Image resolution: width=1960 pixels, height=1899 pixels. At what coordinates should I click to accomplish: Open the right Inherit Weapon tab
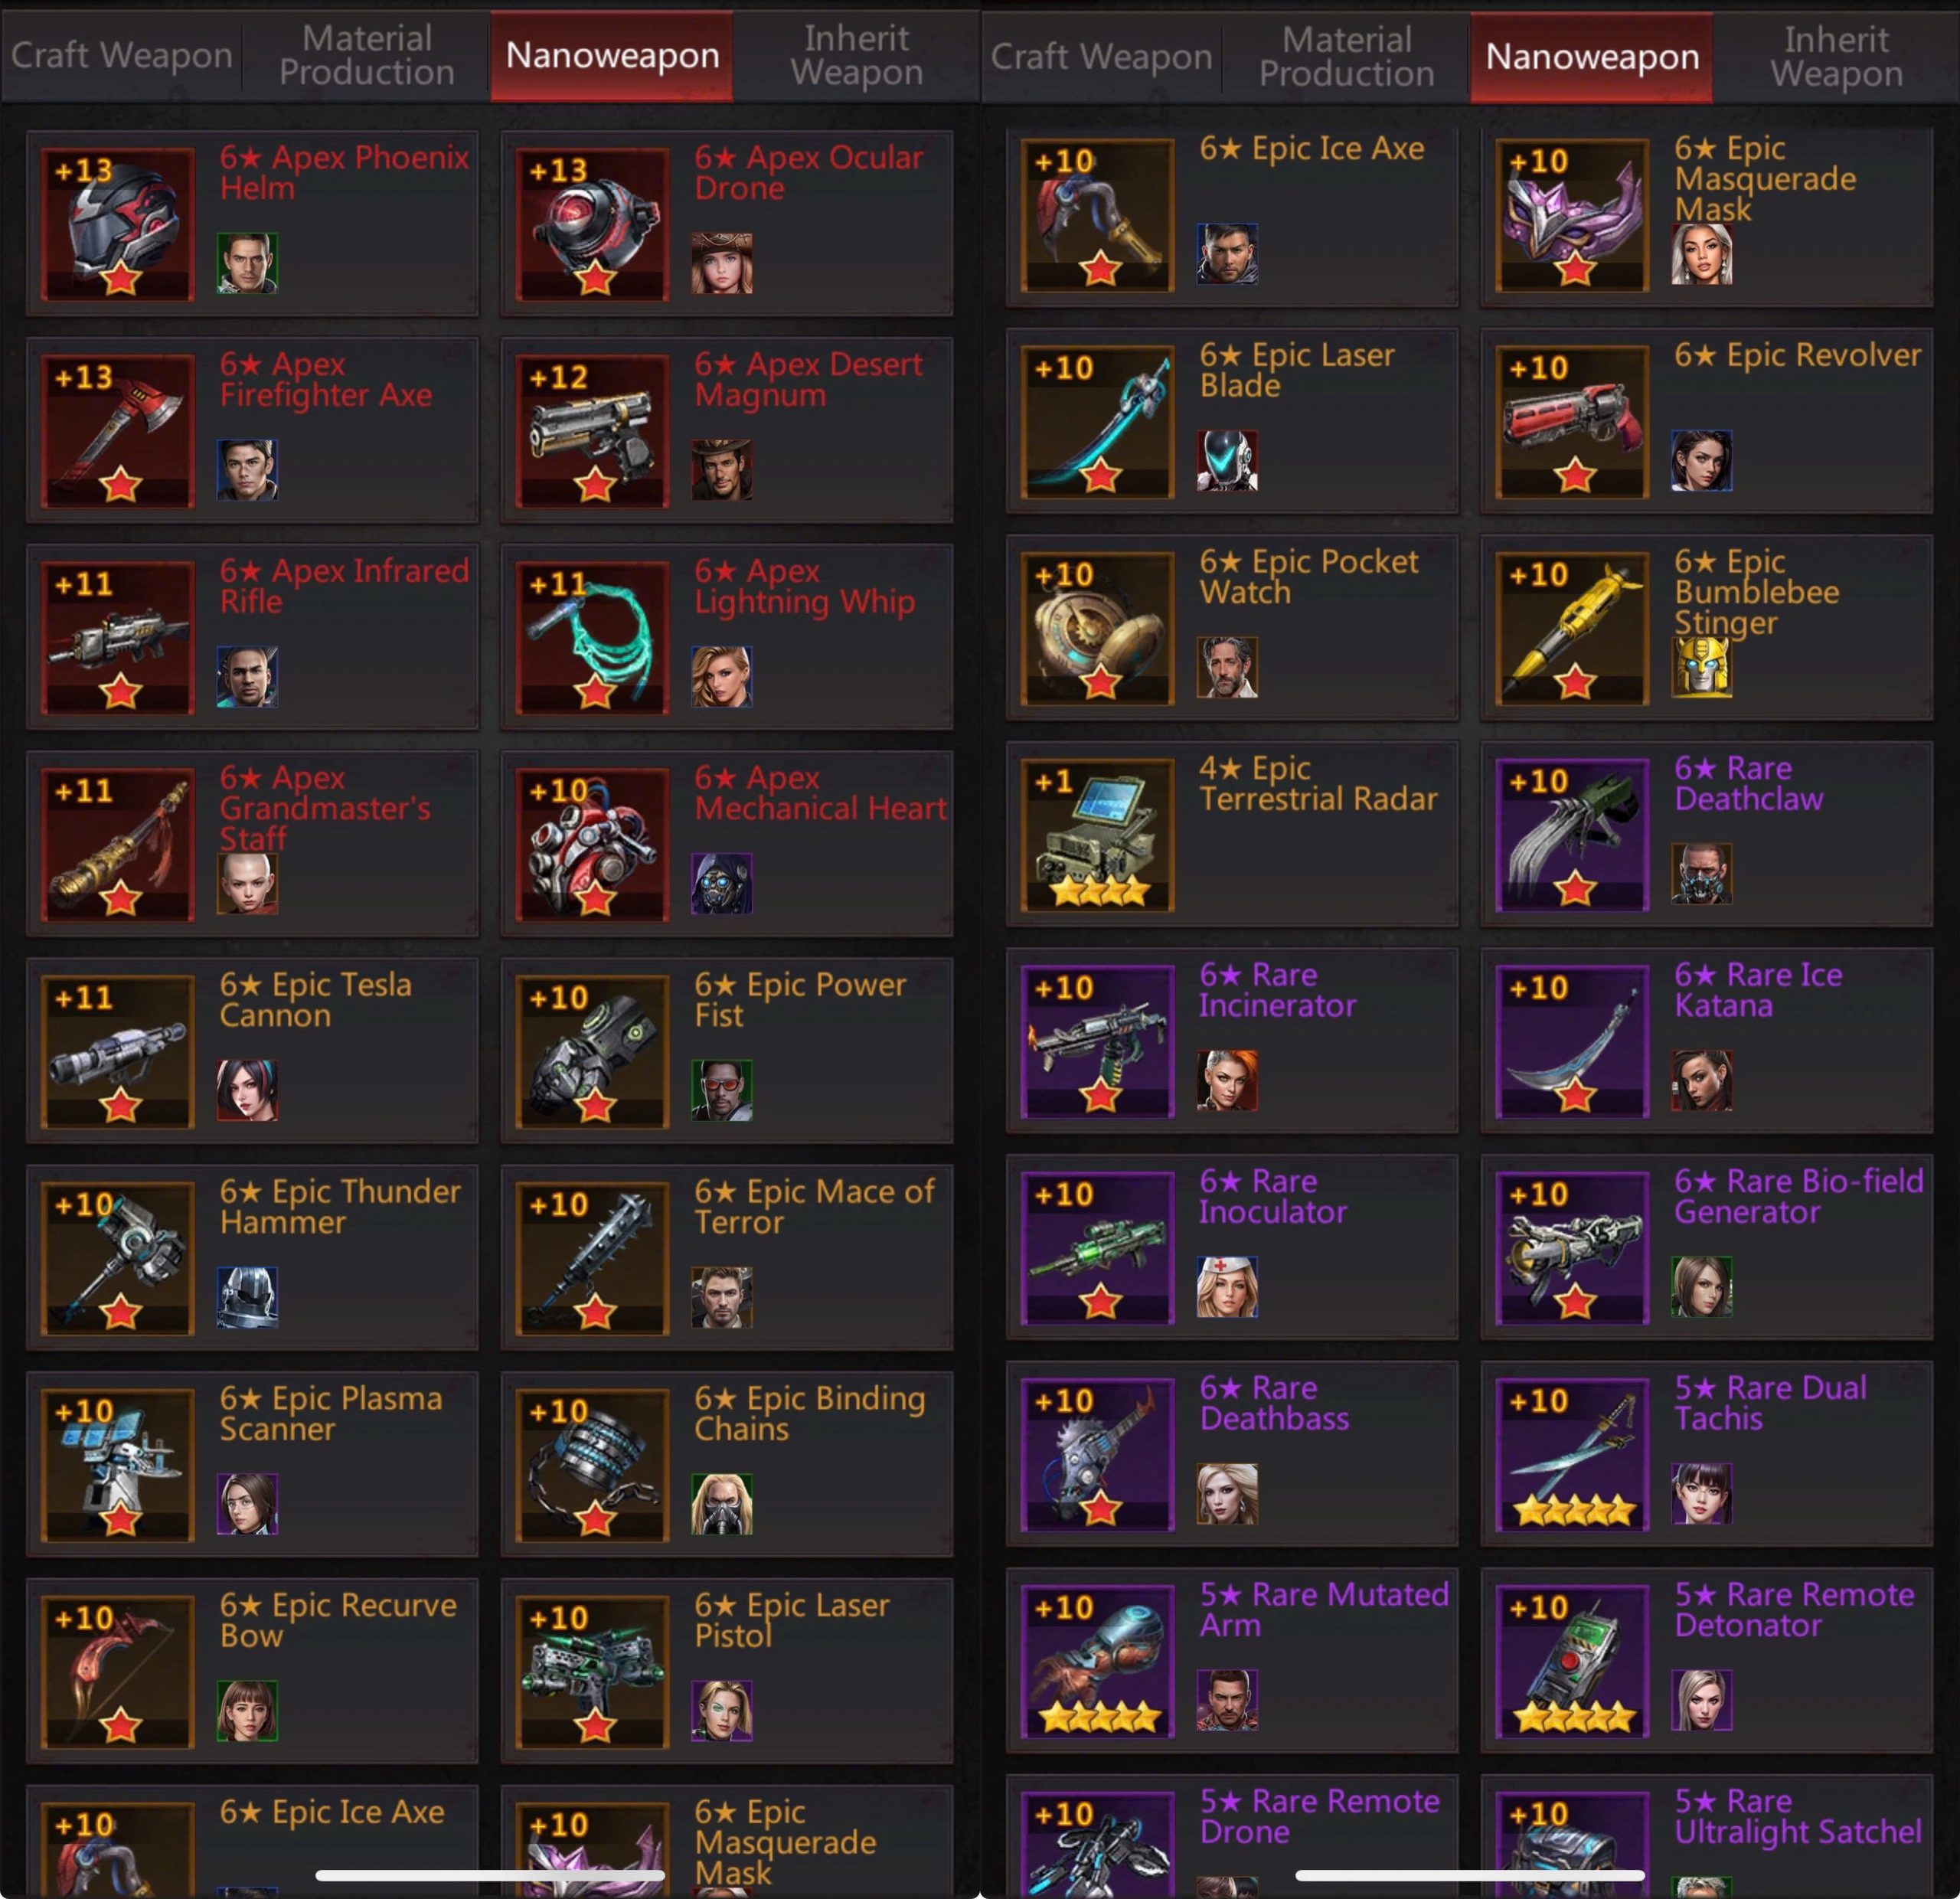pos(1837,57)
